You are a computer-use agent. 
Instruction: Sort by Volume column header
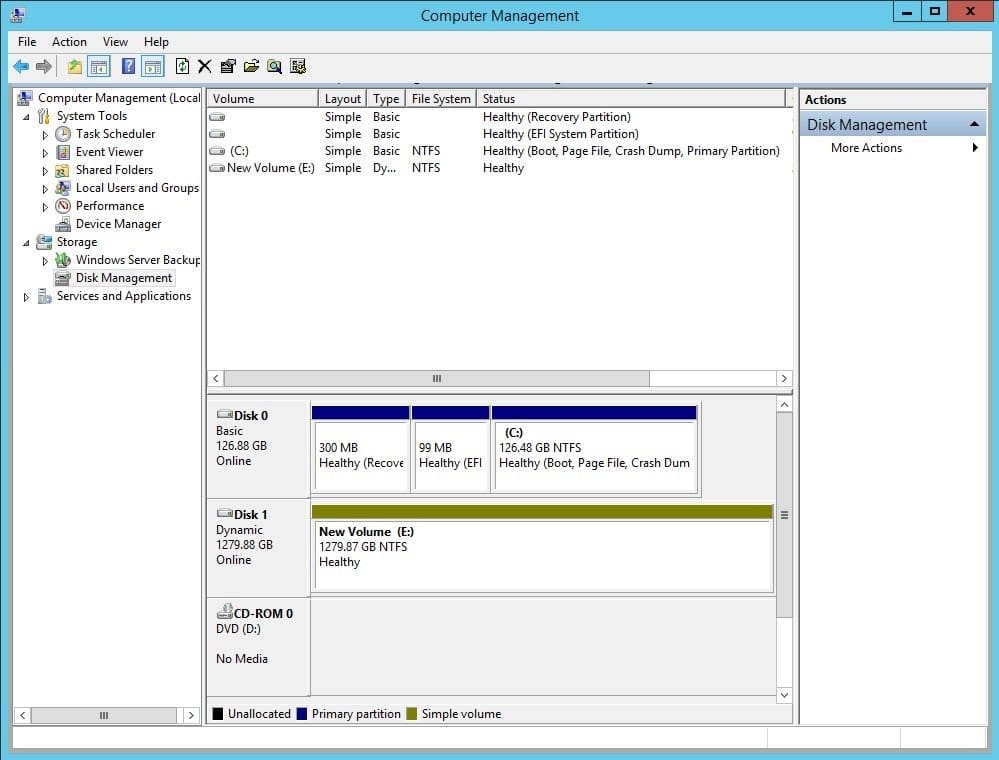[262, 99]
